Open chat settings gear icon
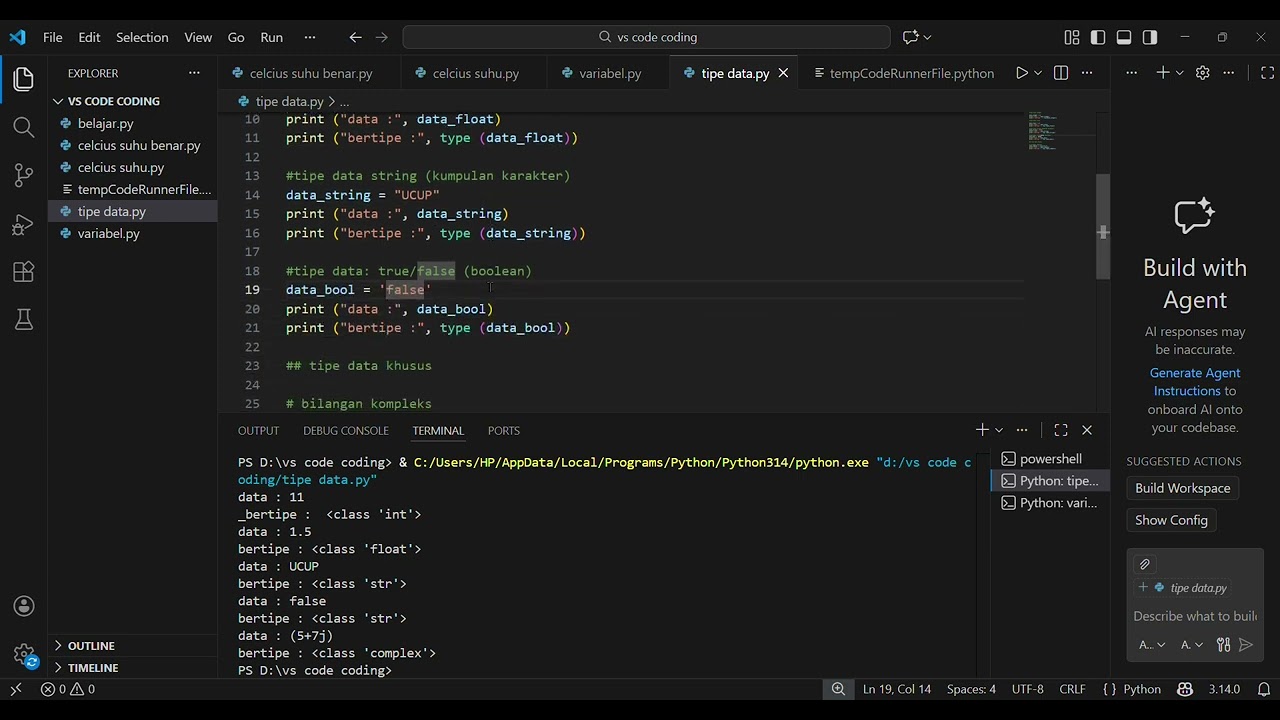The image size is (1280, 720). 1203,73
